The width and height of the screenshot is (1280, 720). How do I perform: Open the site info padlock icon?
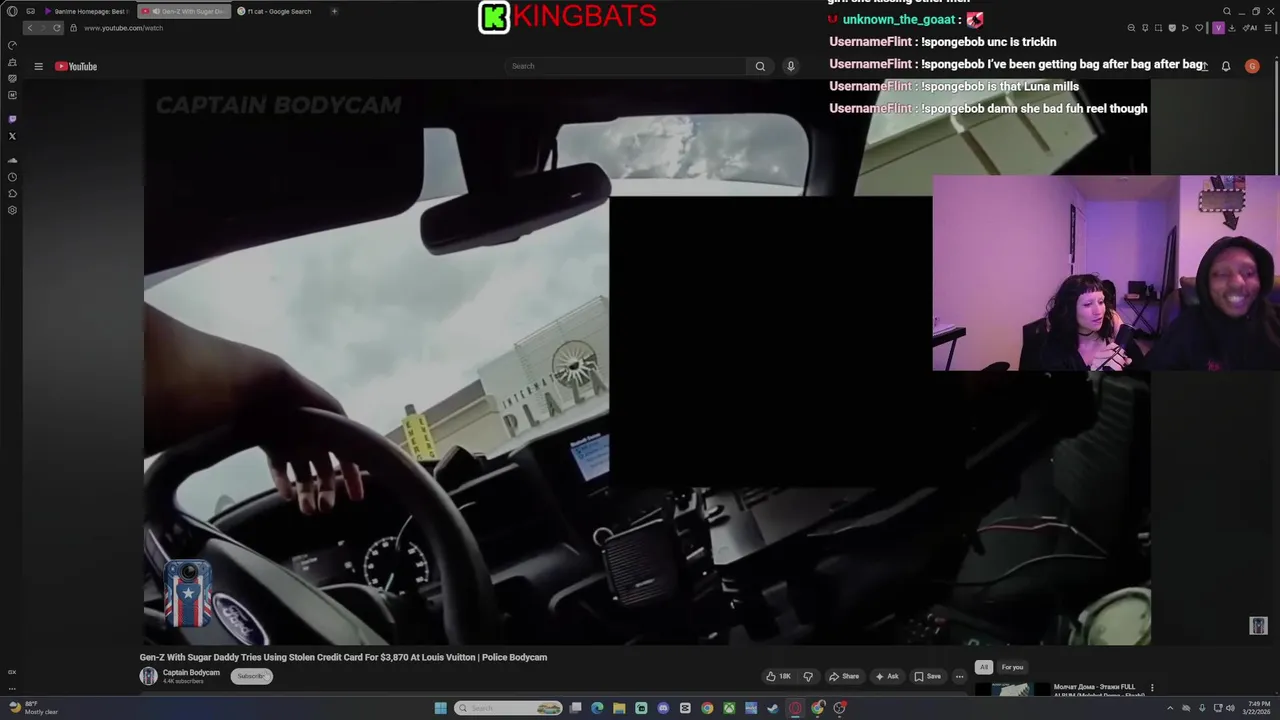[73, 28]
